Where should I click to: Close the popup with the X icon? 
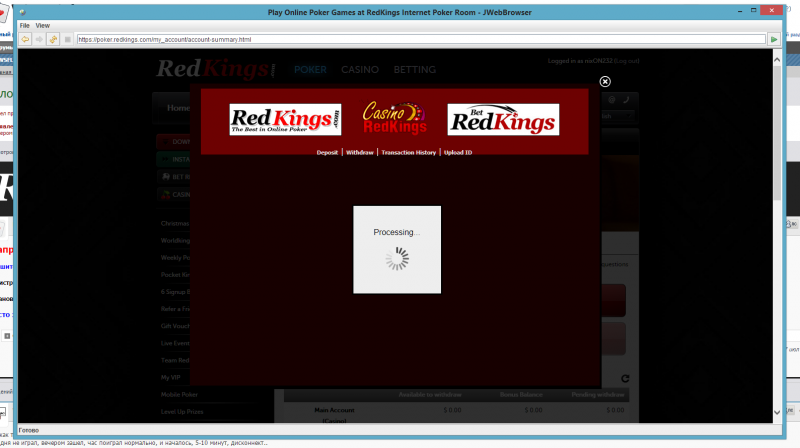tap(605, 82)
